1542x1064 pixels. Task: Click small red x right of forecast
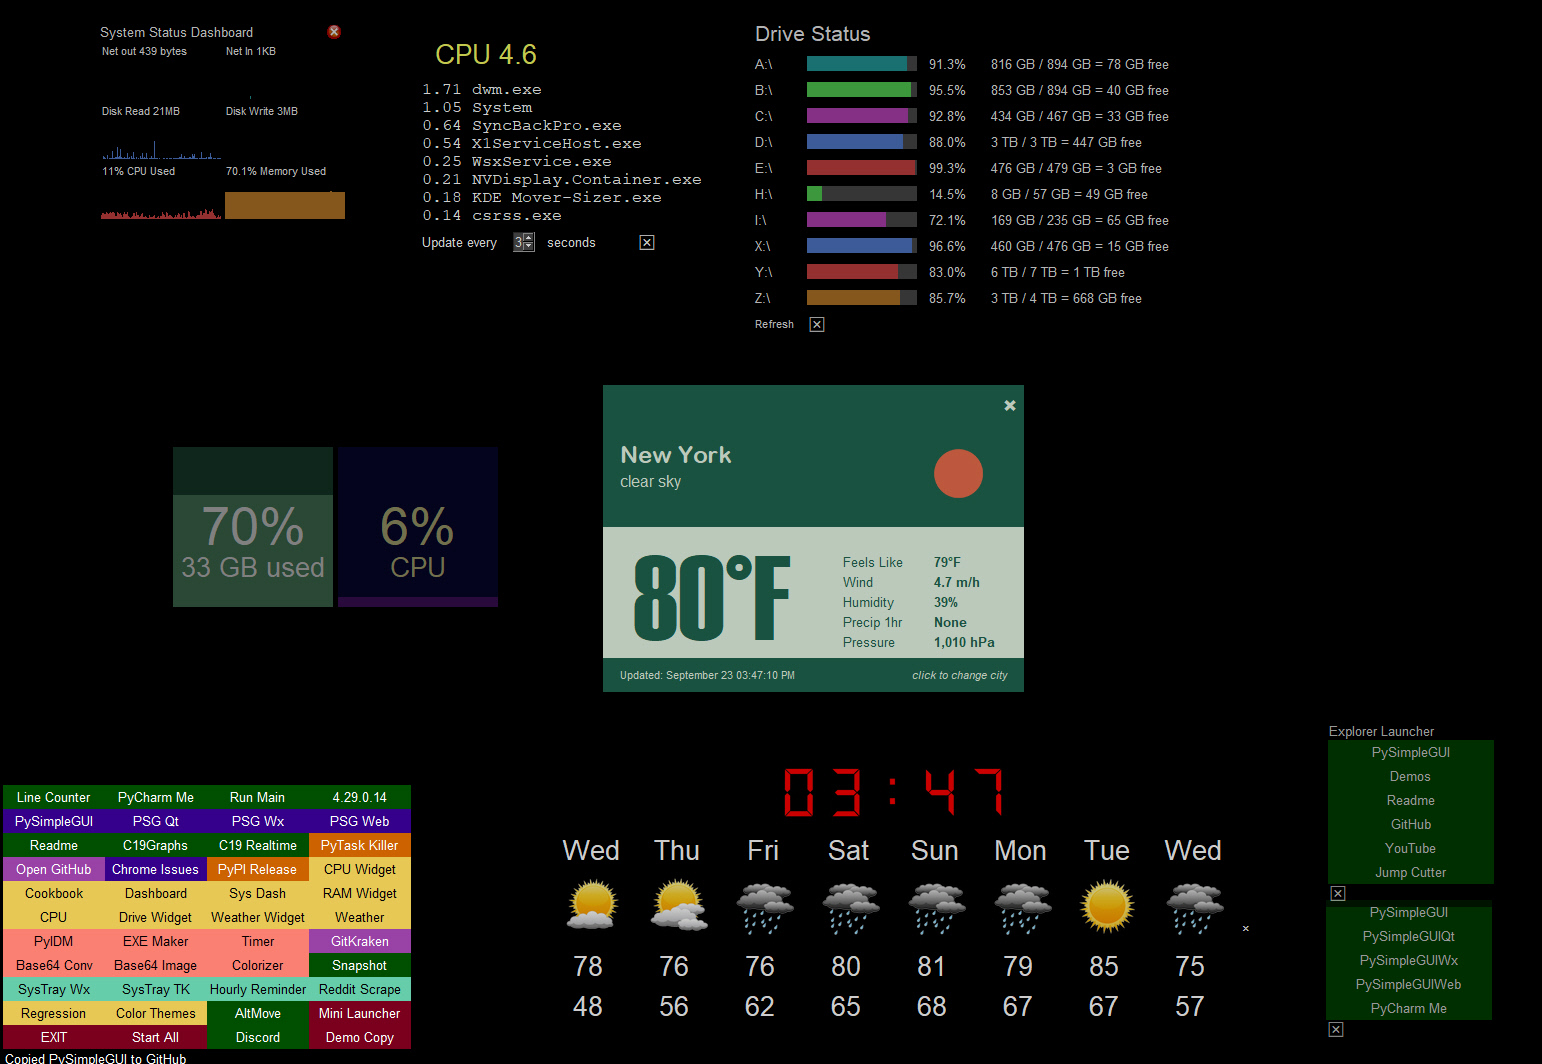click(1246, 929)
